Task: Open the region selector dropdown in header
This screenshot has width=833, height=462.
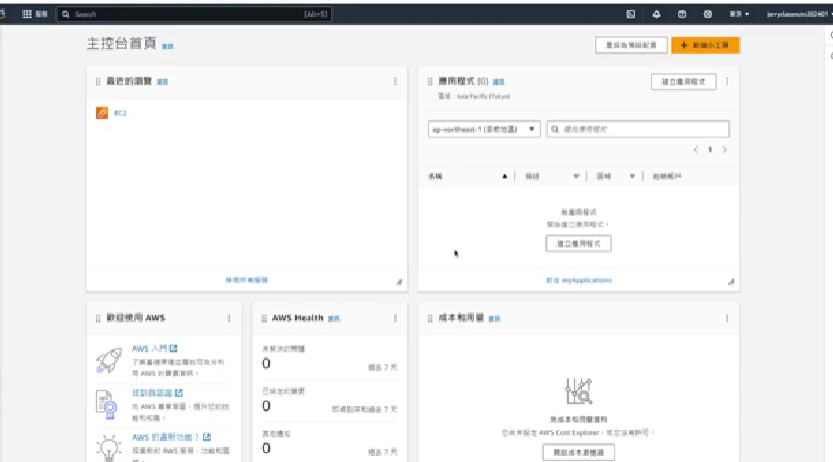Action: point(739,14)
